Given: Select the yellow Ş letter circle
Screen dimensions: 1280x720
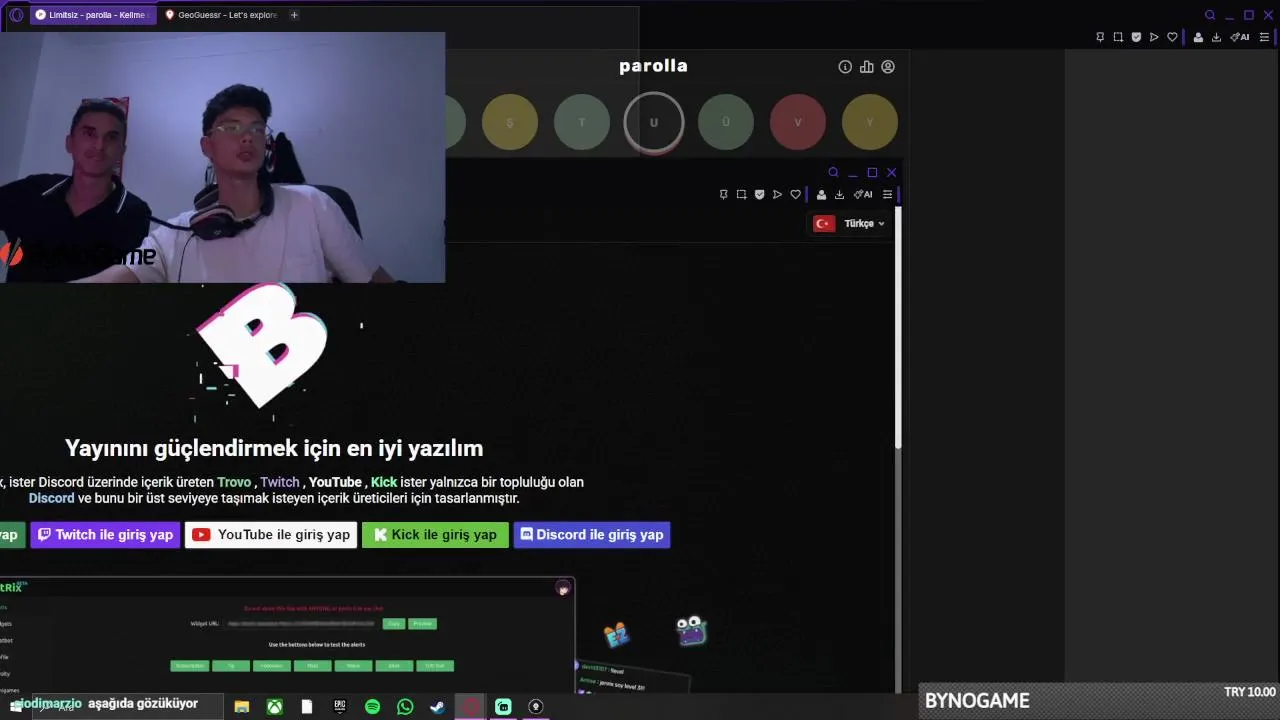Looking at the screenshot, I should coord(510,122).
